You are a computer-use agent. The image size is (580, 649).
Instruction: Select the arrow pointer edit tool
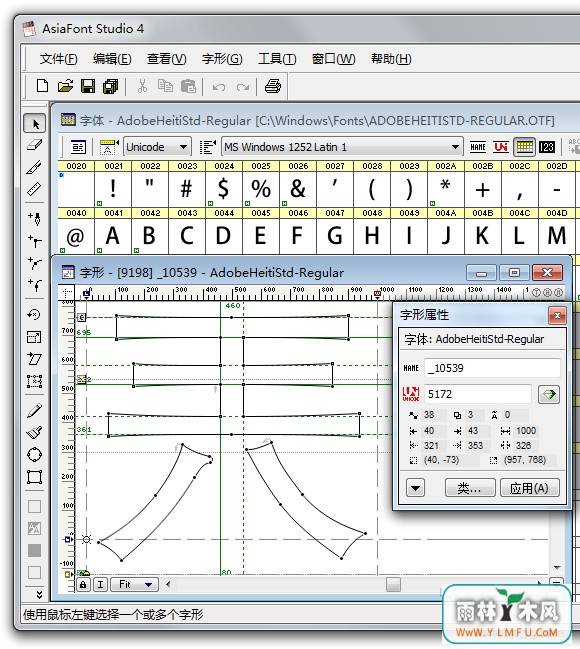(34, 124)
